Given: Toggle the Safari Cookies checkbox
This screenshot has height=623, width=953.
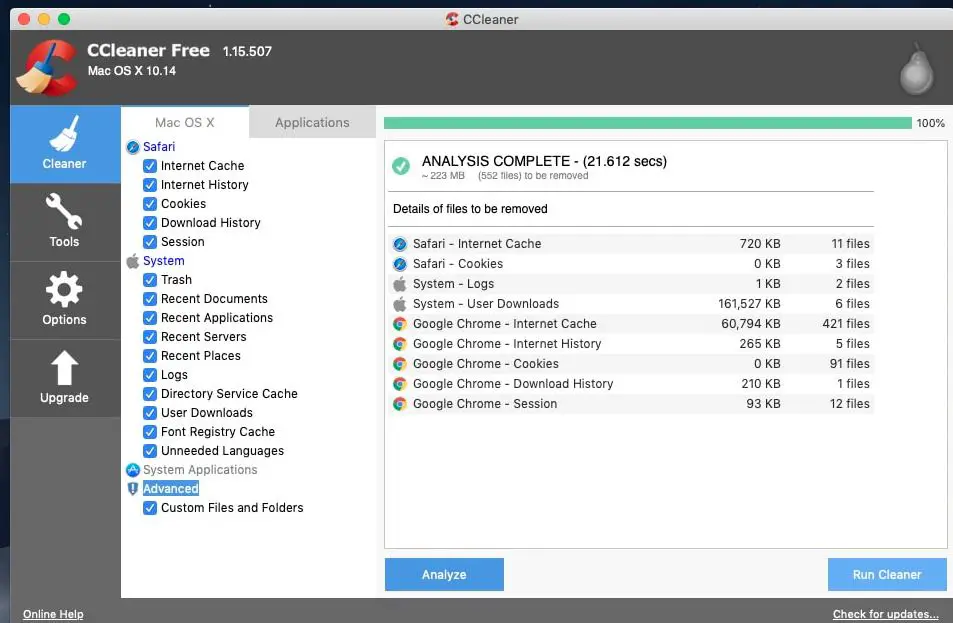Looking at the screenshot, I should [x=150, y=204].
